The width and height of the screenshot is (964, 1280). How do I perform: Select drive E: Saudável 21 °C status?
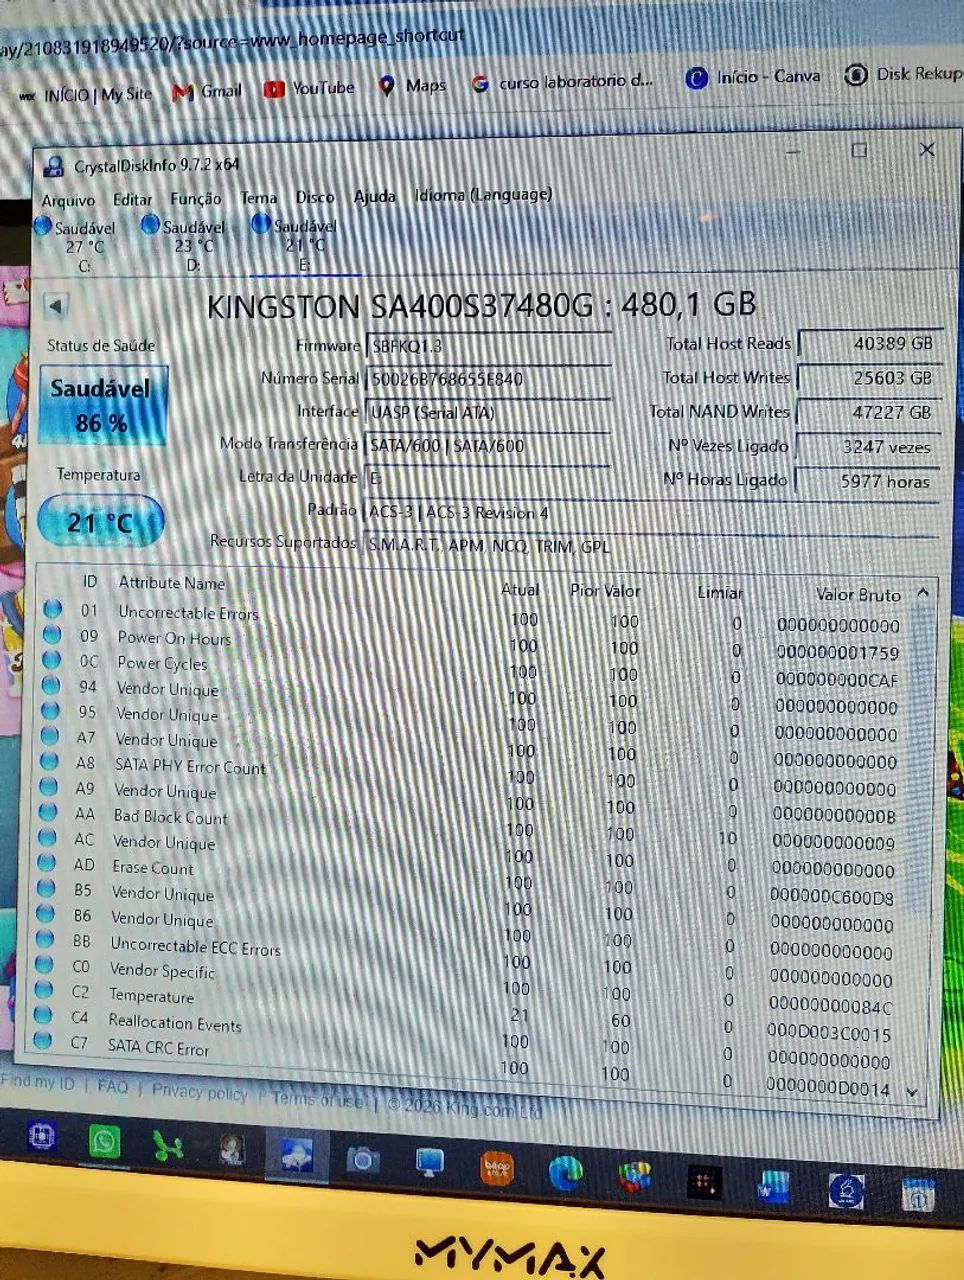pos(296,243)
